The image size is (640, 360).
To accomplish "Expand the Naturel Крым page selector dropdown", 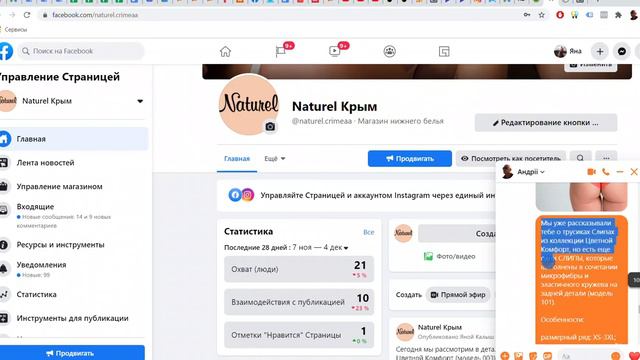I will tap(140, 101).
